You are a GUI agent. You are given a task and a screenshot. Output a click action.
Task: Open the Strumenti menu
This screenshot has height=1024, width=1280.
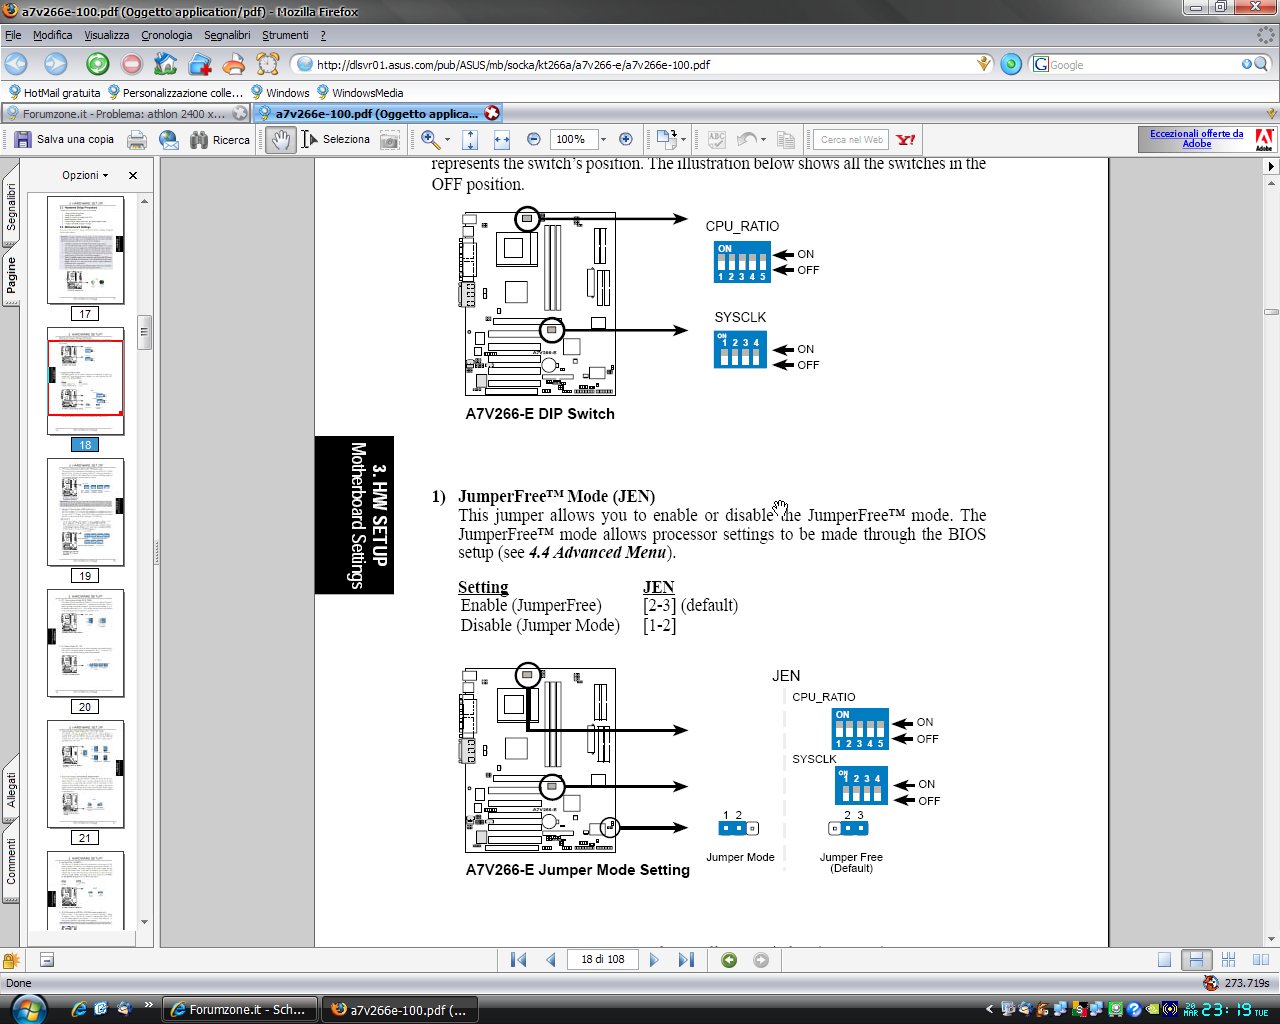click(x=285, y=35)
